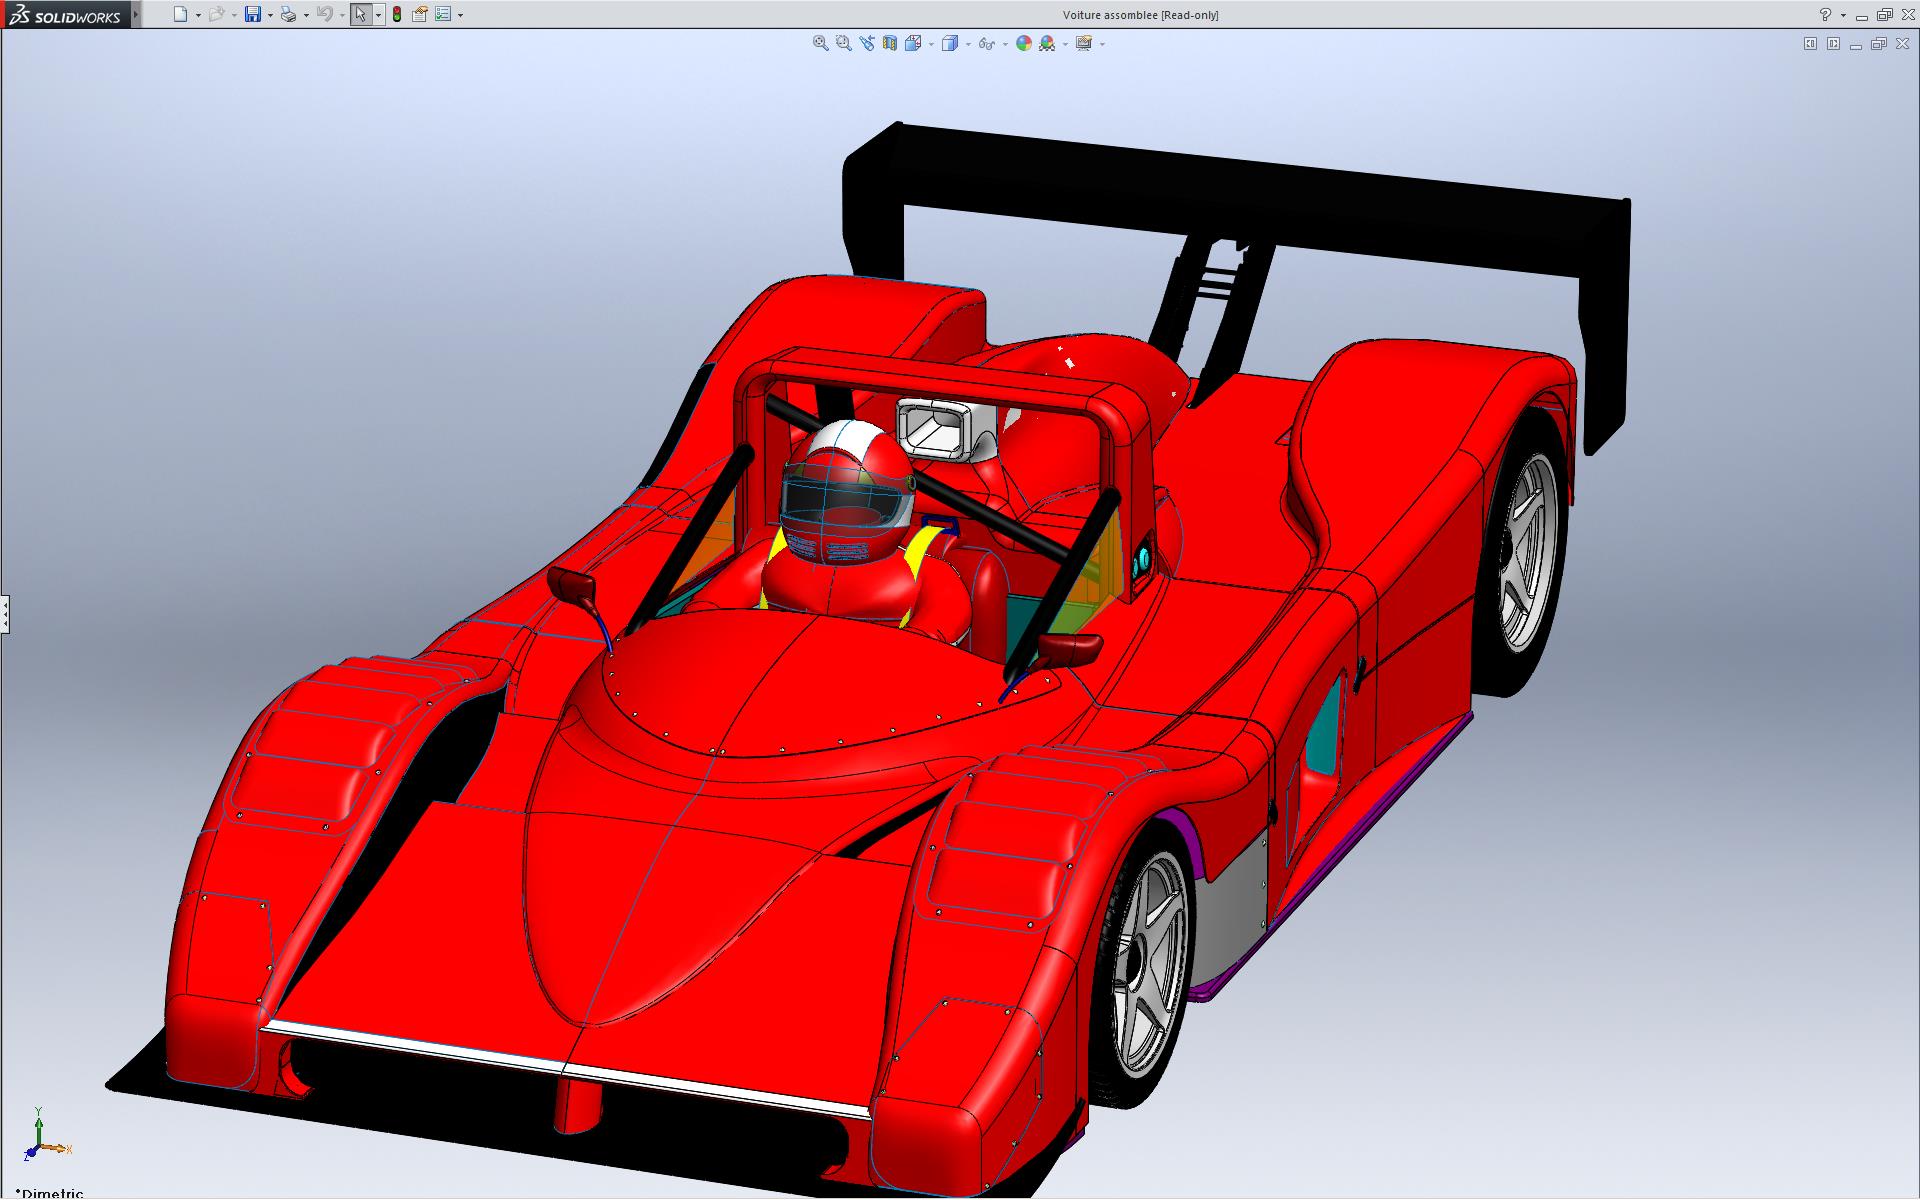This screenshot has width=1920, height=1200.
Task: Click the Zoom to Area icon
Action: (843, 43)
